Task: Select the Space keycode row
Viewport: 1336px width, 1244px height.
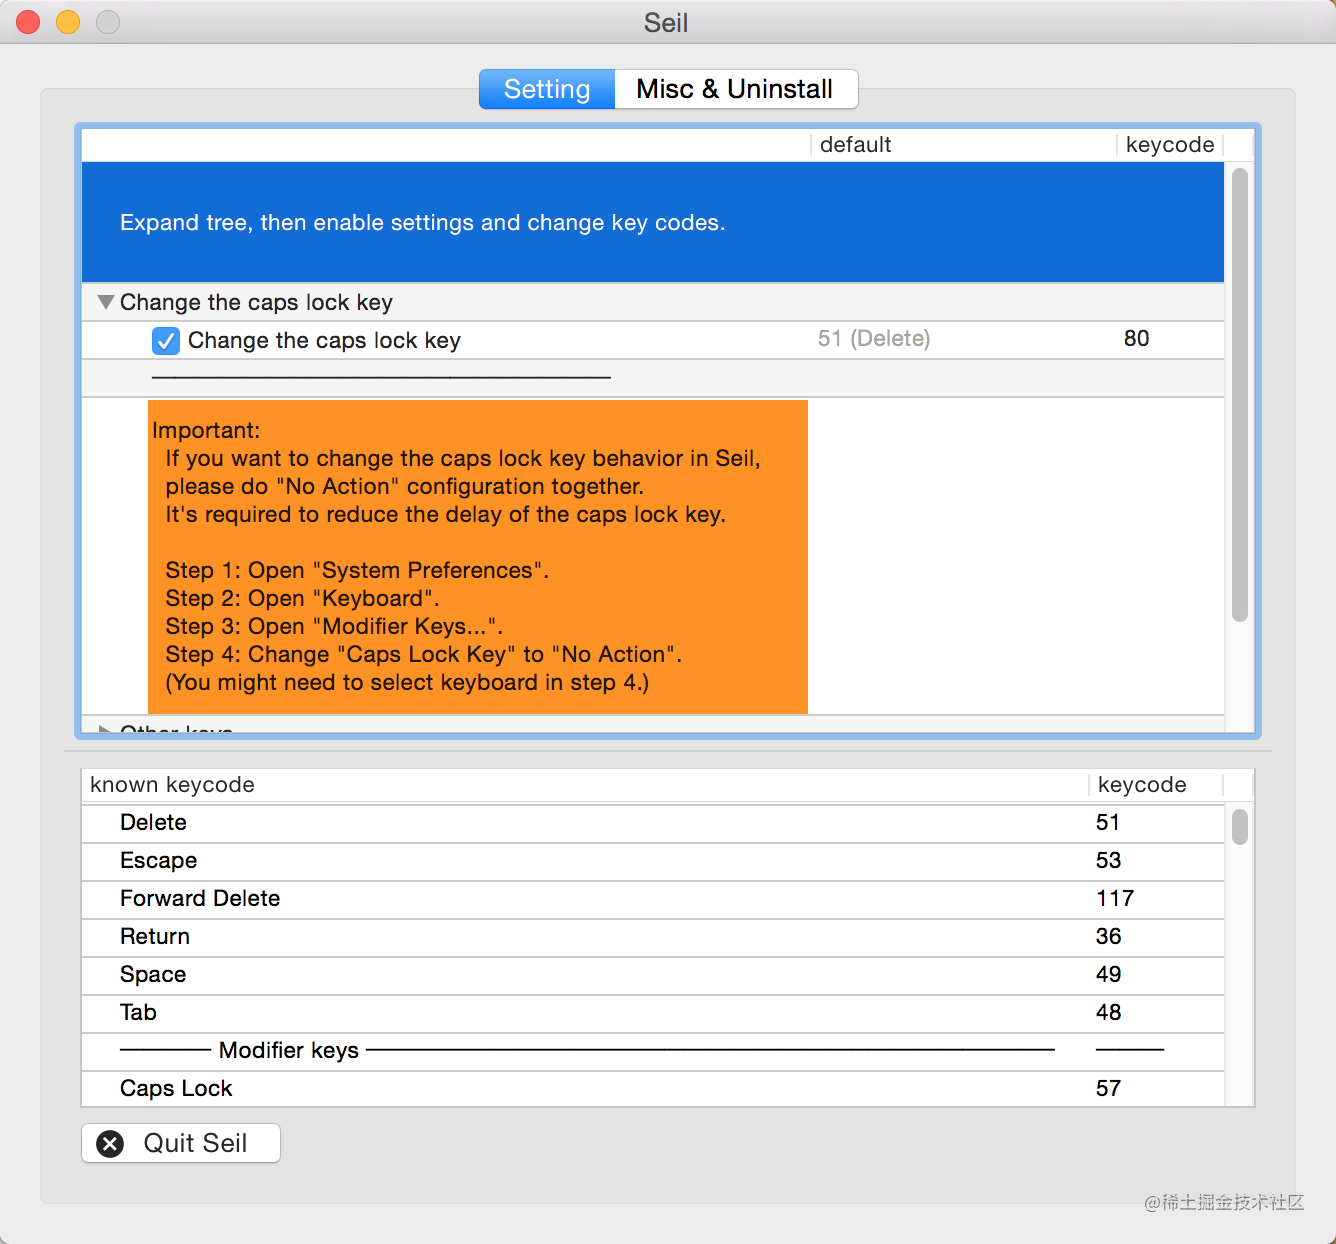Action: (653, 975)
